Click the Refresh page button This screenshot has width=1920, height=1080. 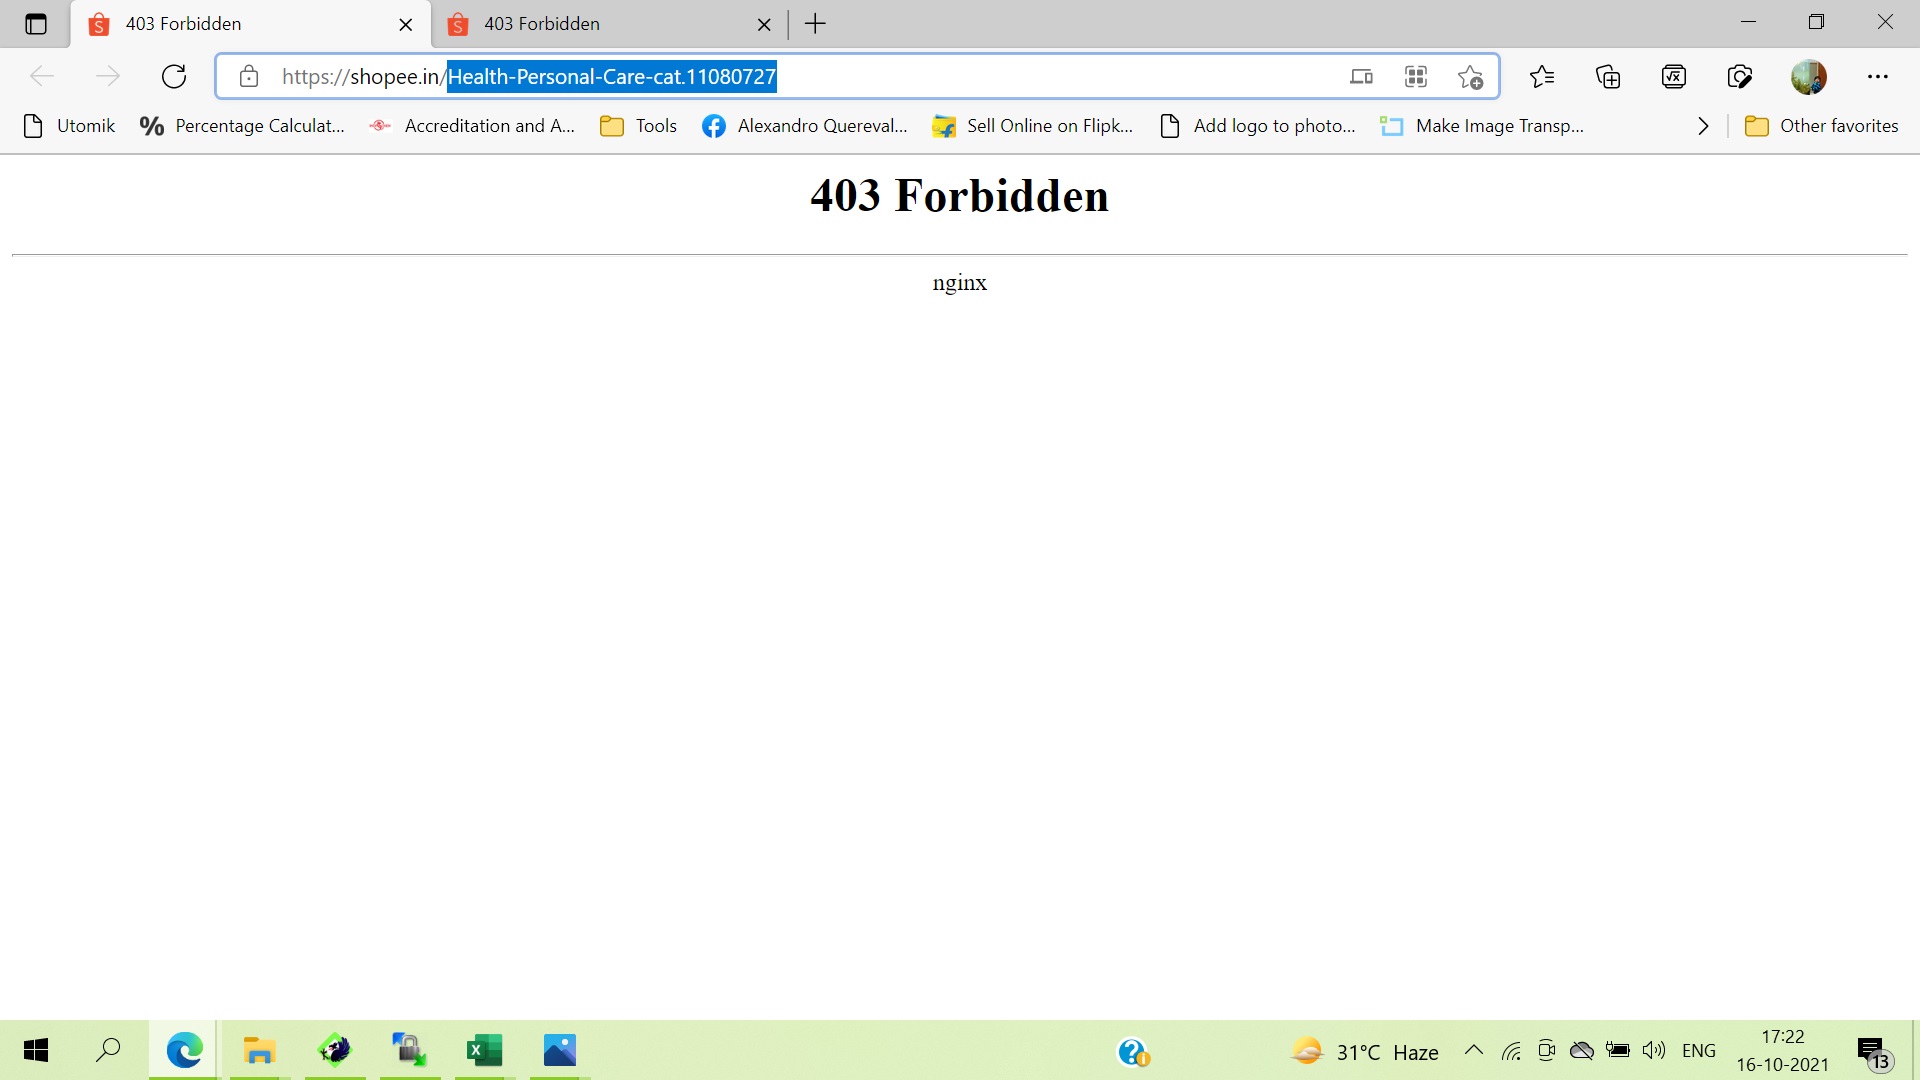pos(174,76)
